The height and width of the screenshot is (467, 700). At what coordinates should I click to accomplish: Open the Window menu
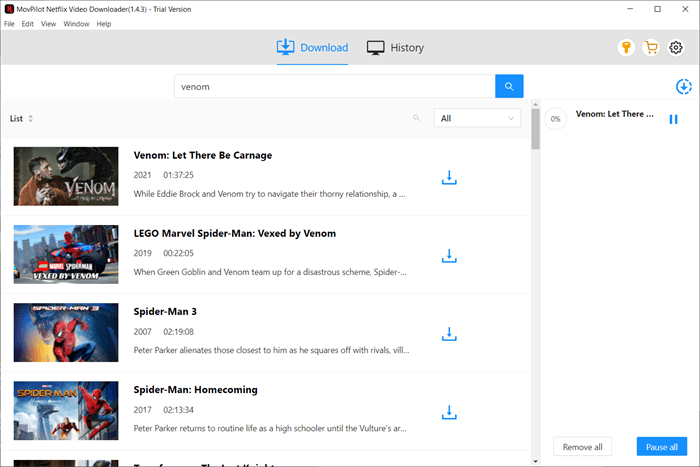76,23
